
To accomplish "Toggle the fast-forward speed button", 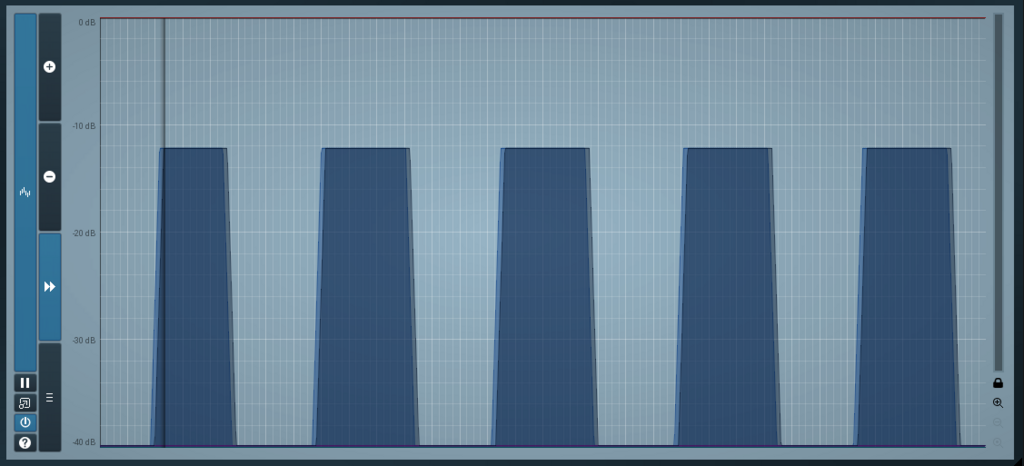I will (50, 287).
